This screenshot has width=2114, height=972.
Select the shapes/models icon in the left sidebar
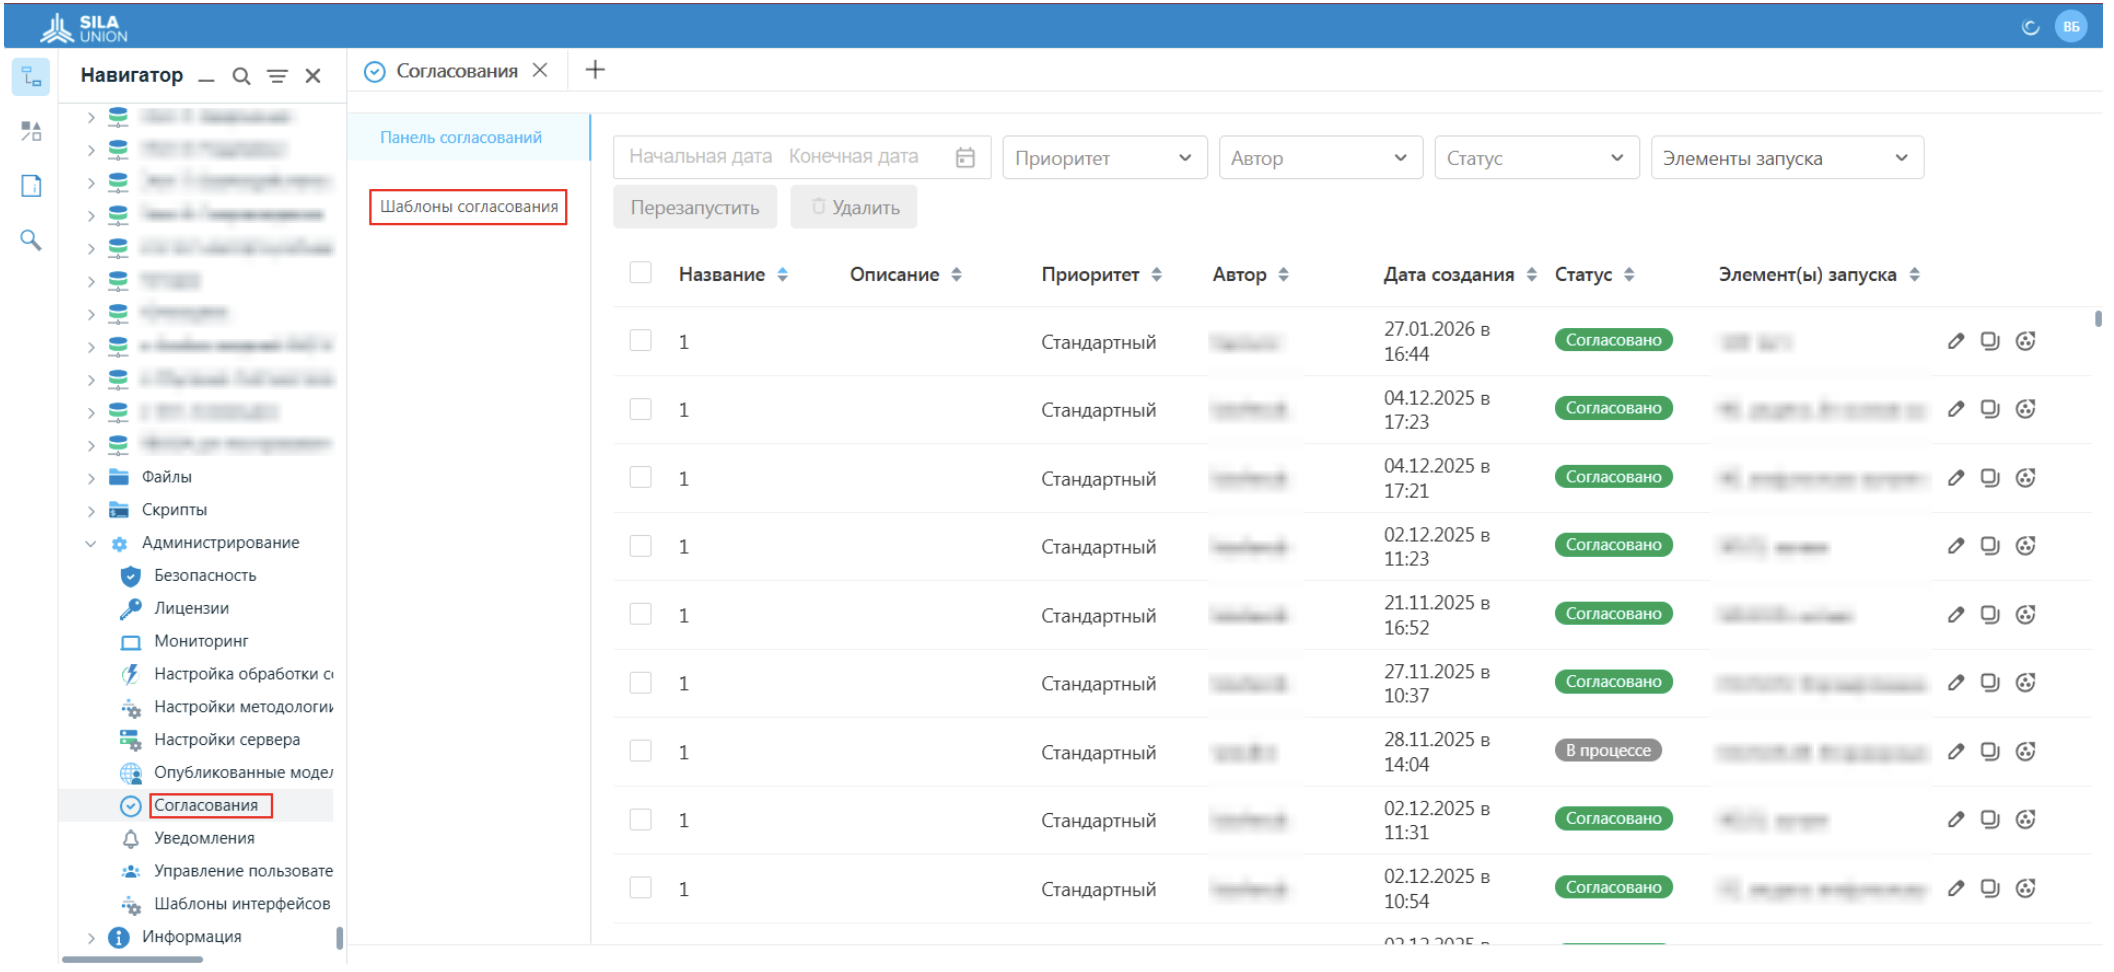(x=30, y=129)
